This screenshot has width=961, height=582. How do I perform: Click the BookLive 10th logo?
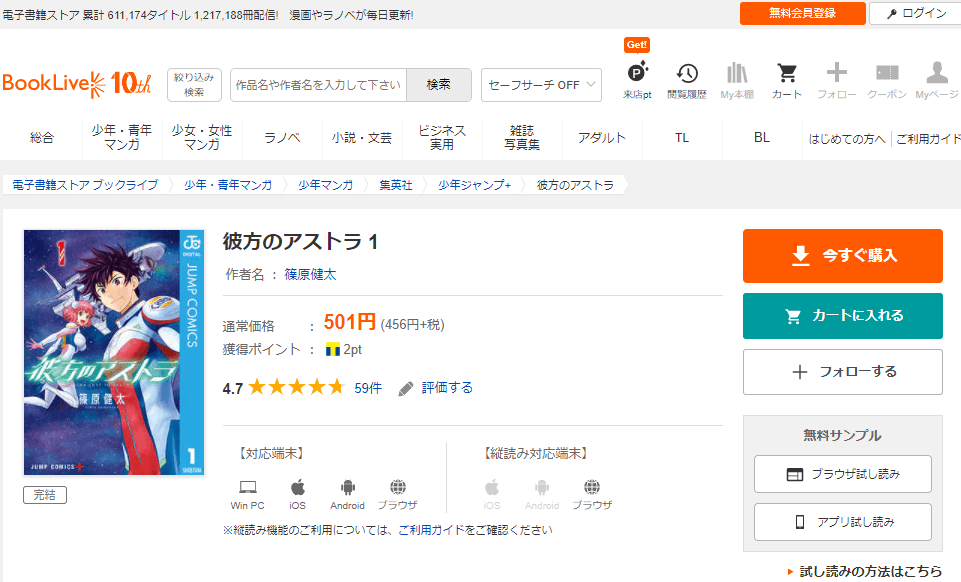(x=77, y=83)
